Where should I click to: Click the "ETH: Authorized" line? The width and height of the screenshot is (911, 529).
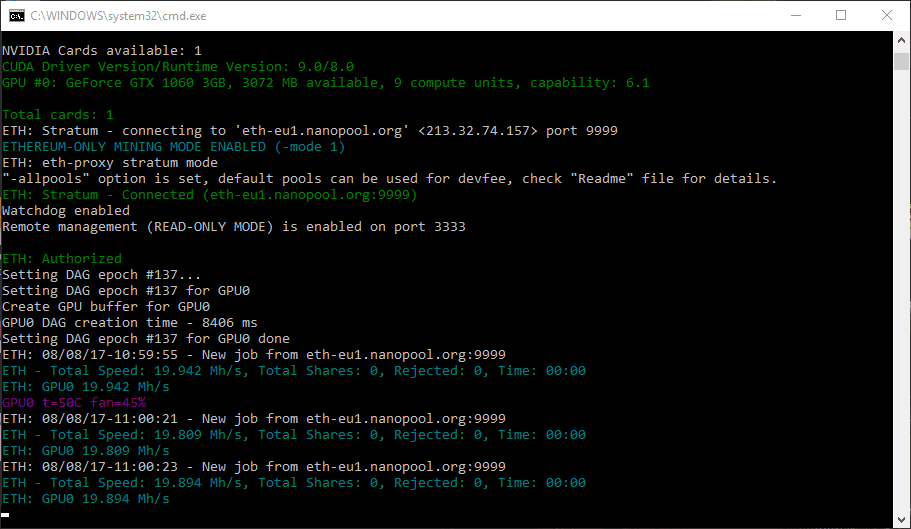[62, 258]
